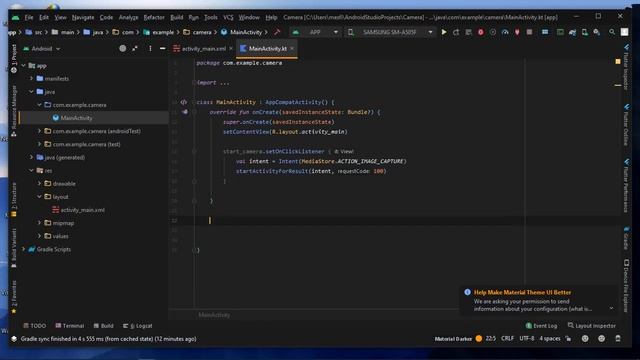The image size is (640, 360).
Task: Open the Layout Inspector
Action: click(x=591, y=326)
